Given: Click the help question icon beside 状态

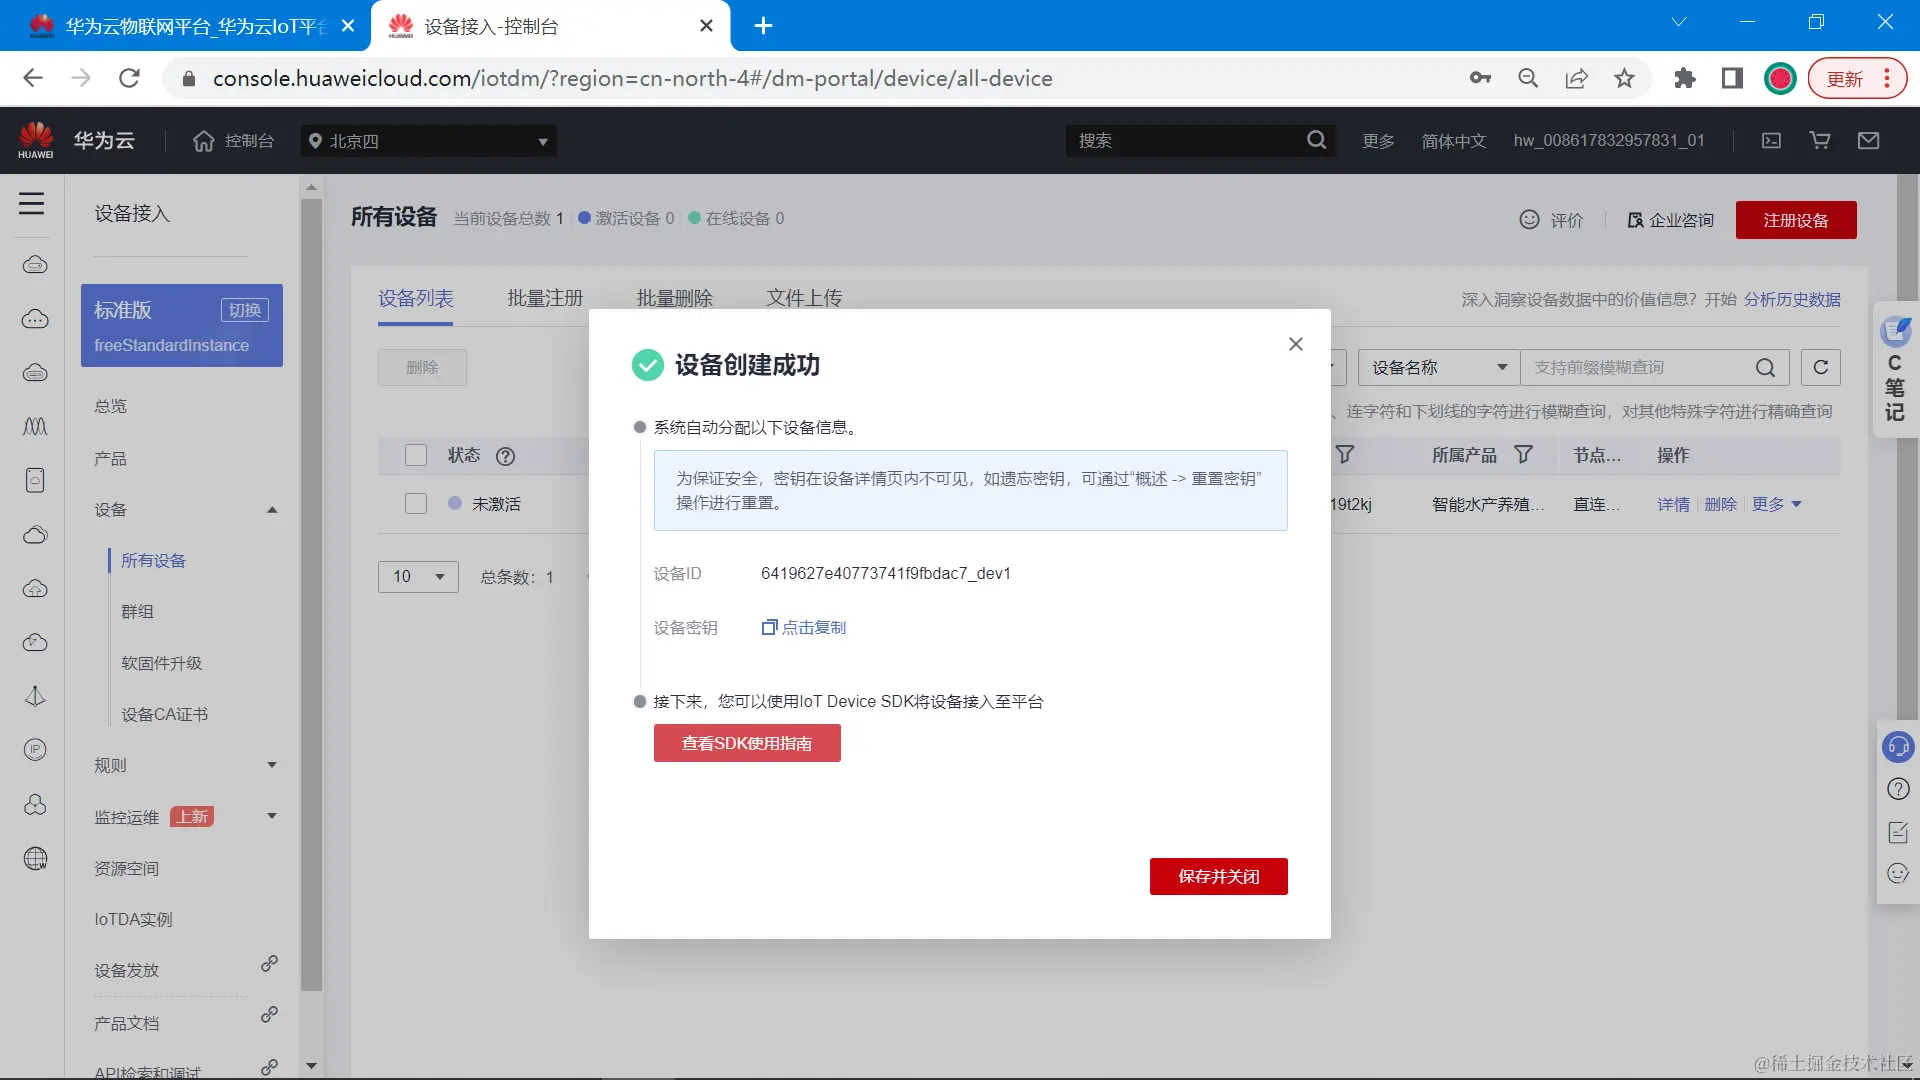Looking at the screenshot, I should tap(505, 456).
